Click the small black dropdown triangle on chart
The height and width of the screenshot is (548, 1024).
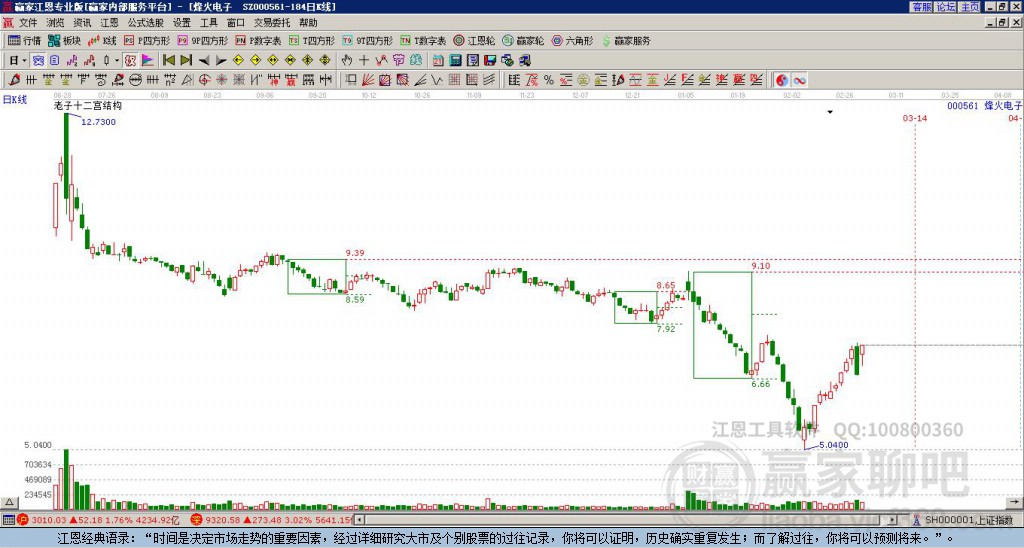click(830, 112)
